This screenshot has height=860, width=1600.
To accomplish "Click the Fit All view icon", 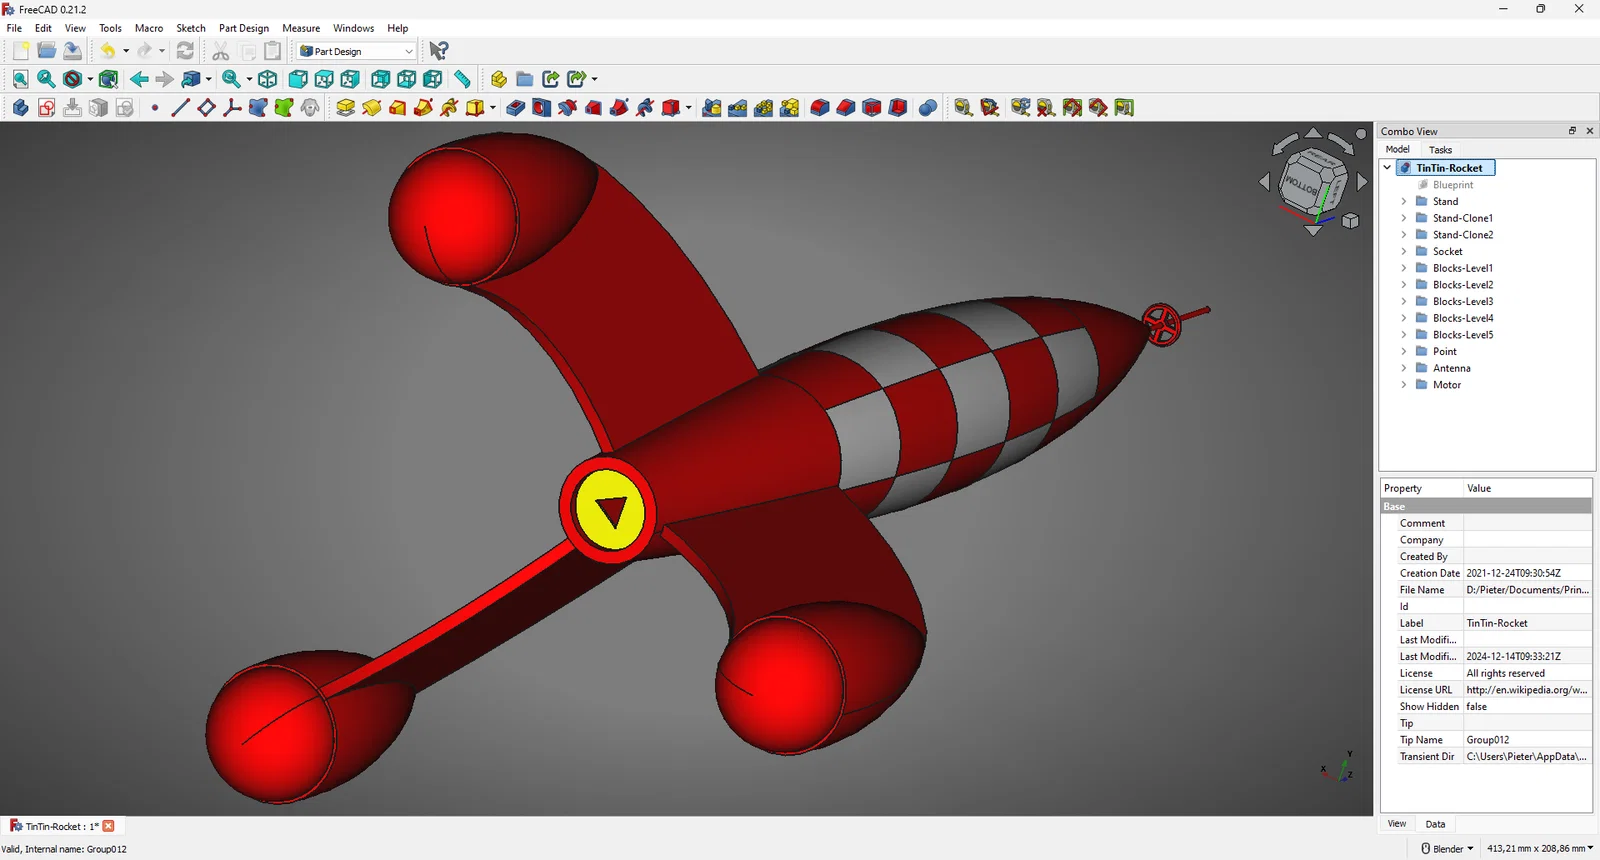I will pyautogui.click(x=20, y=79).
